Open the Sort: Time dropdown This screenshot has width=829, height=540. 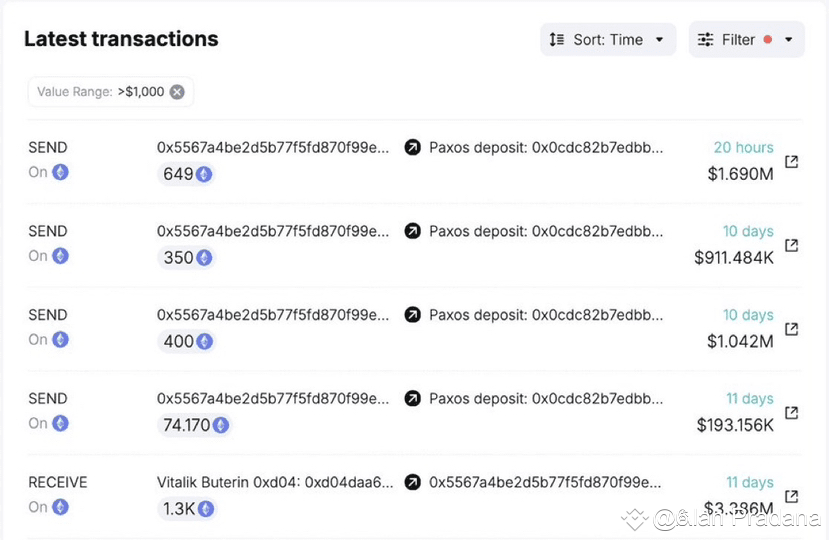coord(608,40)
